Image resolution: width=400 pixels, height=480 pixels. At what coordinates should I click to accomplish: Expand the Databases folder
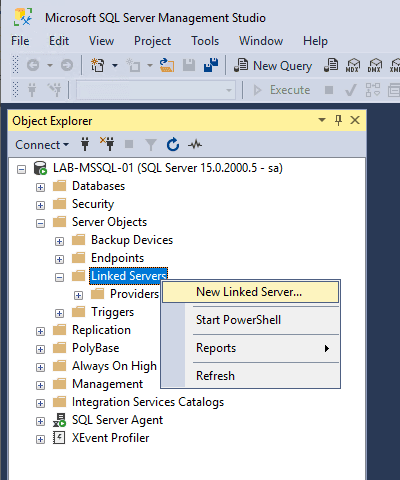pyautogui.click(x=40, y=187)
